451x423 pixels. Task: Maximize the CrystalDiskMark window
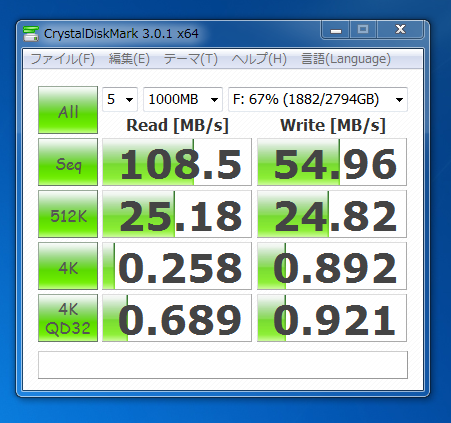coord(363,30)
